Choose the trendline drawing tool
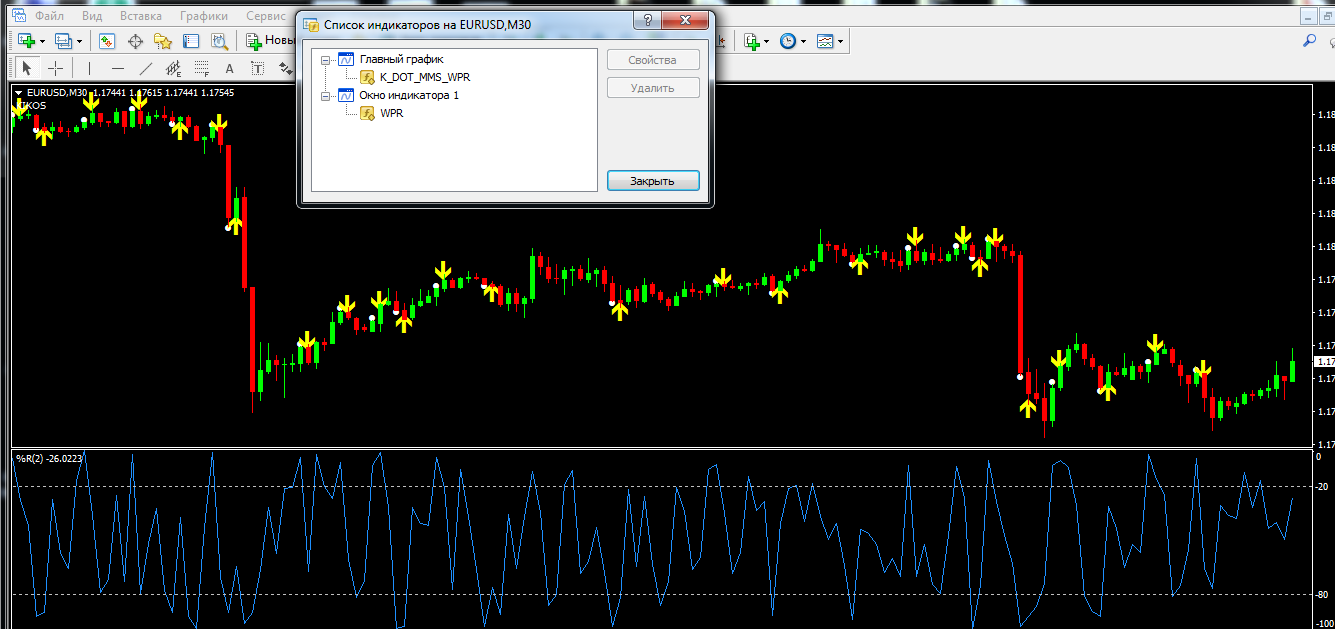The width and height of the screenshot is (1335, 629). 146,68
